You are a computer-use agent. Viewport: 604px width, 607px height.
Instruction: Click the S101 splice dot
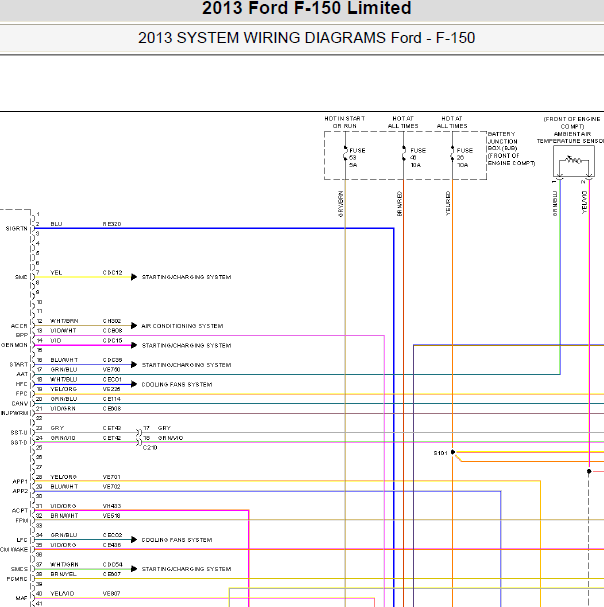(x=453, y=452)
